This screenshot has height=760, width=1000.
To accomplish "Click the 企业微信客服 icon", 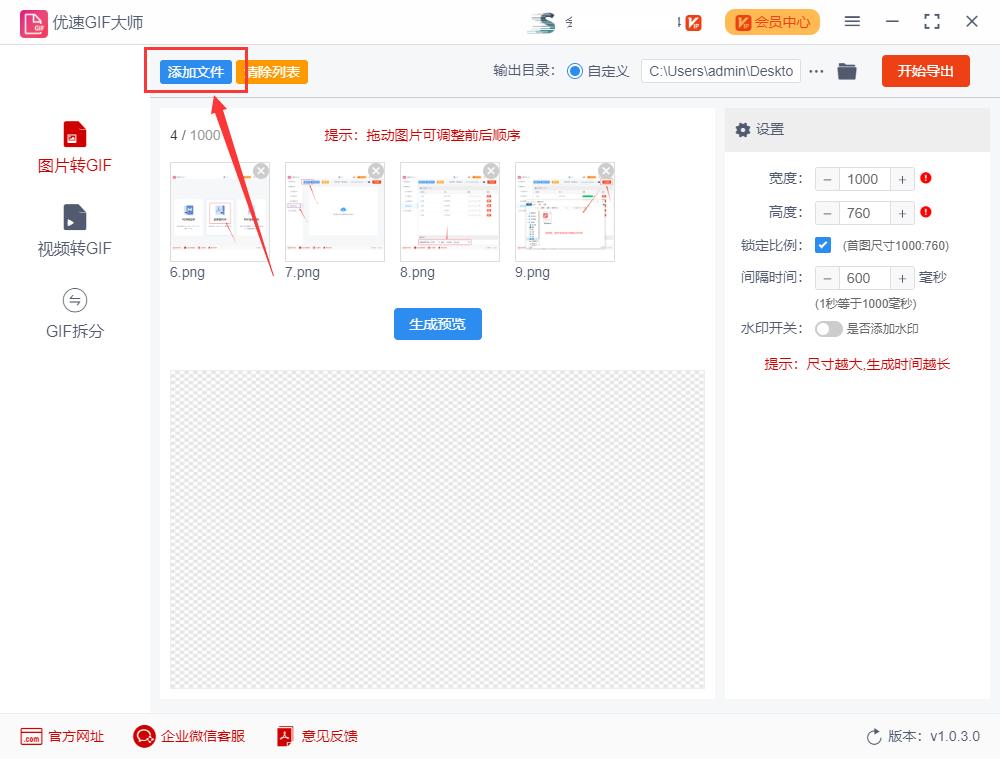I will click(x=143, y=736).
